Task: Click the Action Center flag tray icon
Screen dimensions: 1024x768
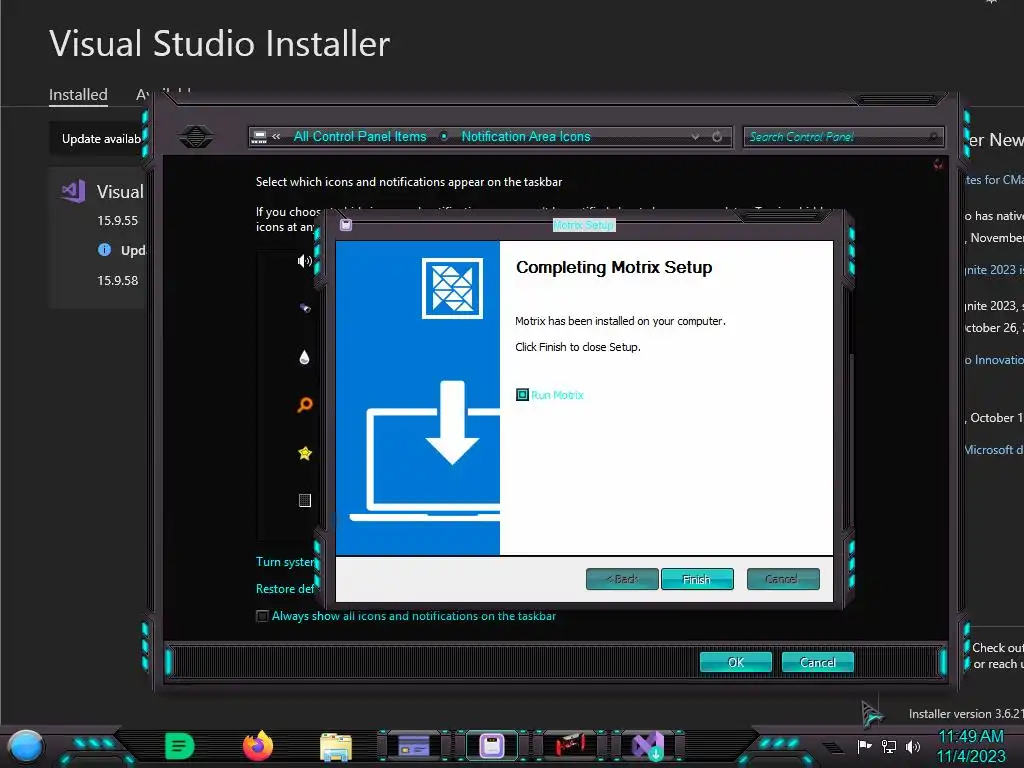Action: (x=864, y=746)
